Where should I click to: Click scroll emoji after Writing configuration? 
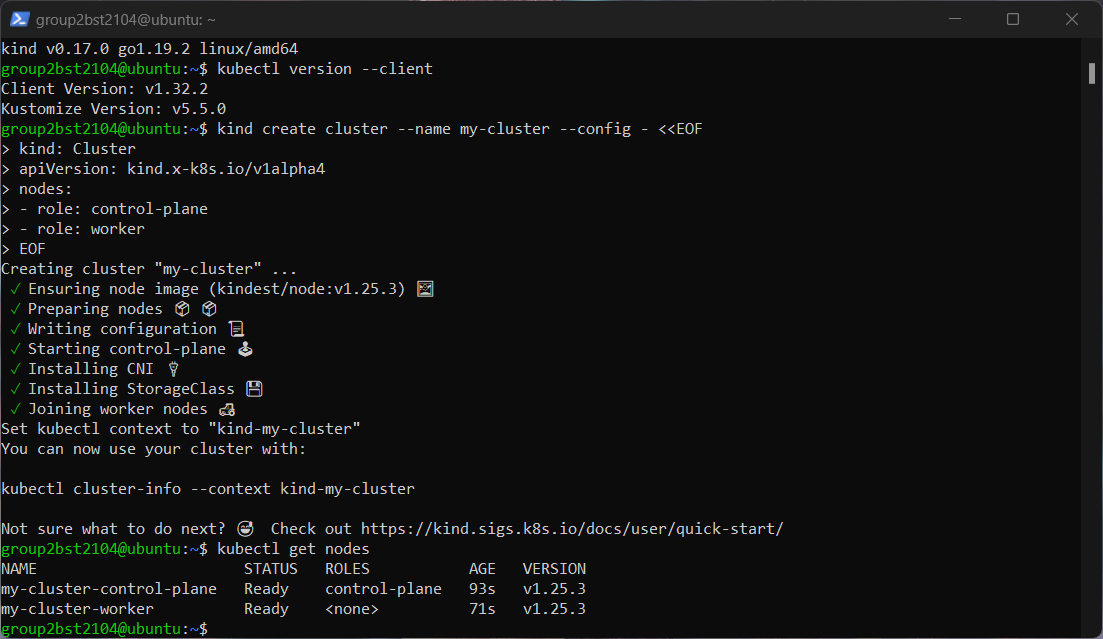click(236, 329)
